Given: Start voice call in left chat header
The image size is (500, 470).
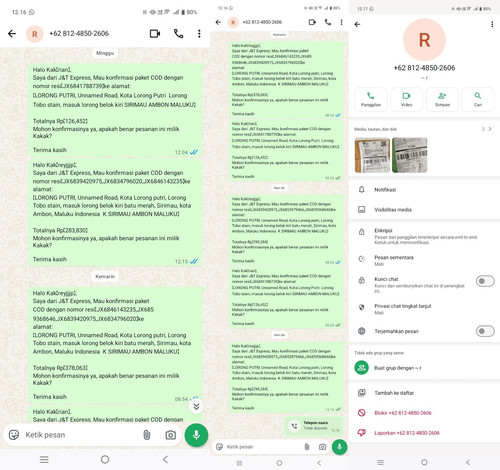Looking at the screenshot, I should (178, 34).
